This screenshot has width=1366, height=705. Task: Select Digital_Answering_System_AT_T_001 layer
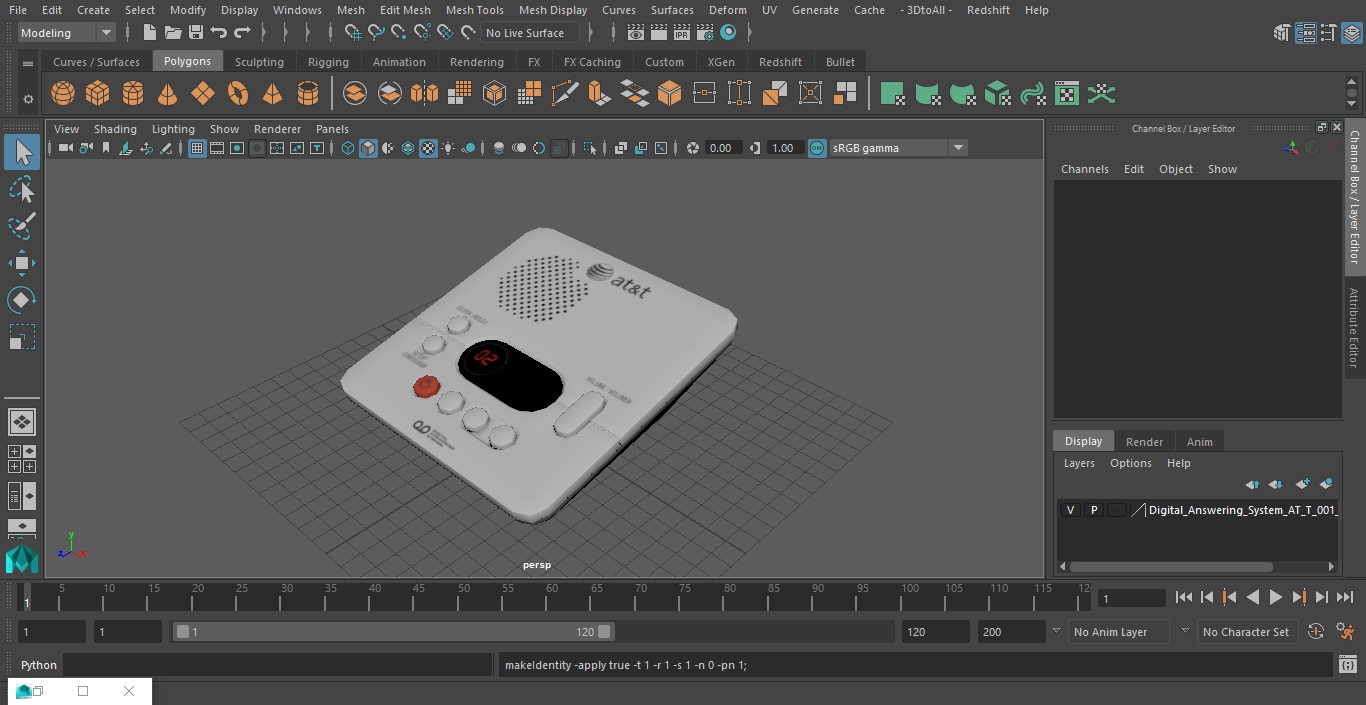click(x=1243, y=510)
